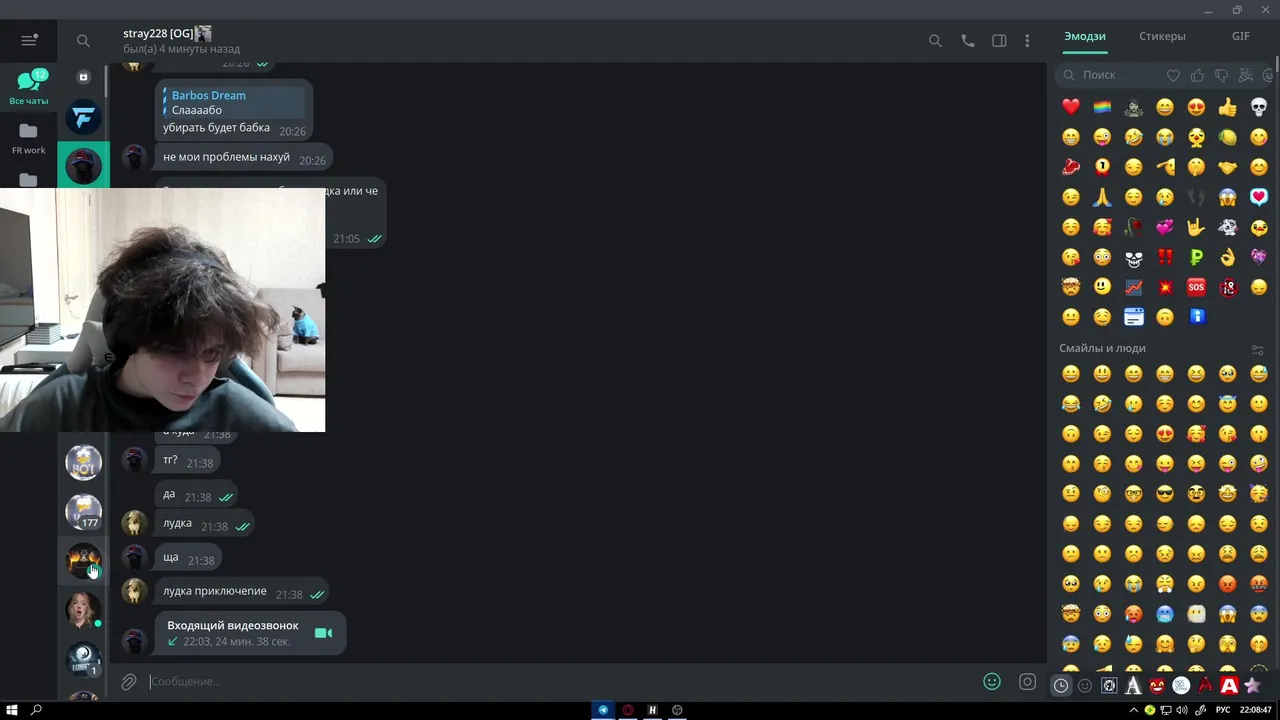
Task: Insert the yellow thumbs up emoji
Action: [x=1228, y=107]
